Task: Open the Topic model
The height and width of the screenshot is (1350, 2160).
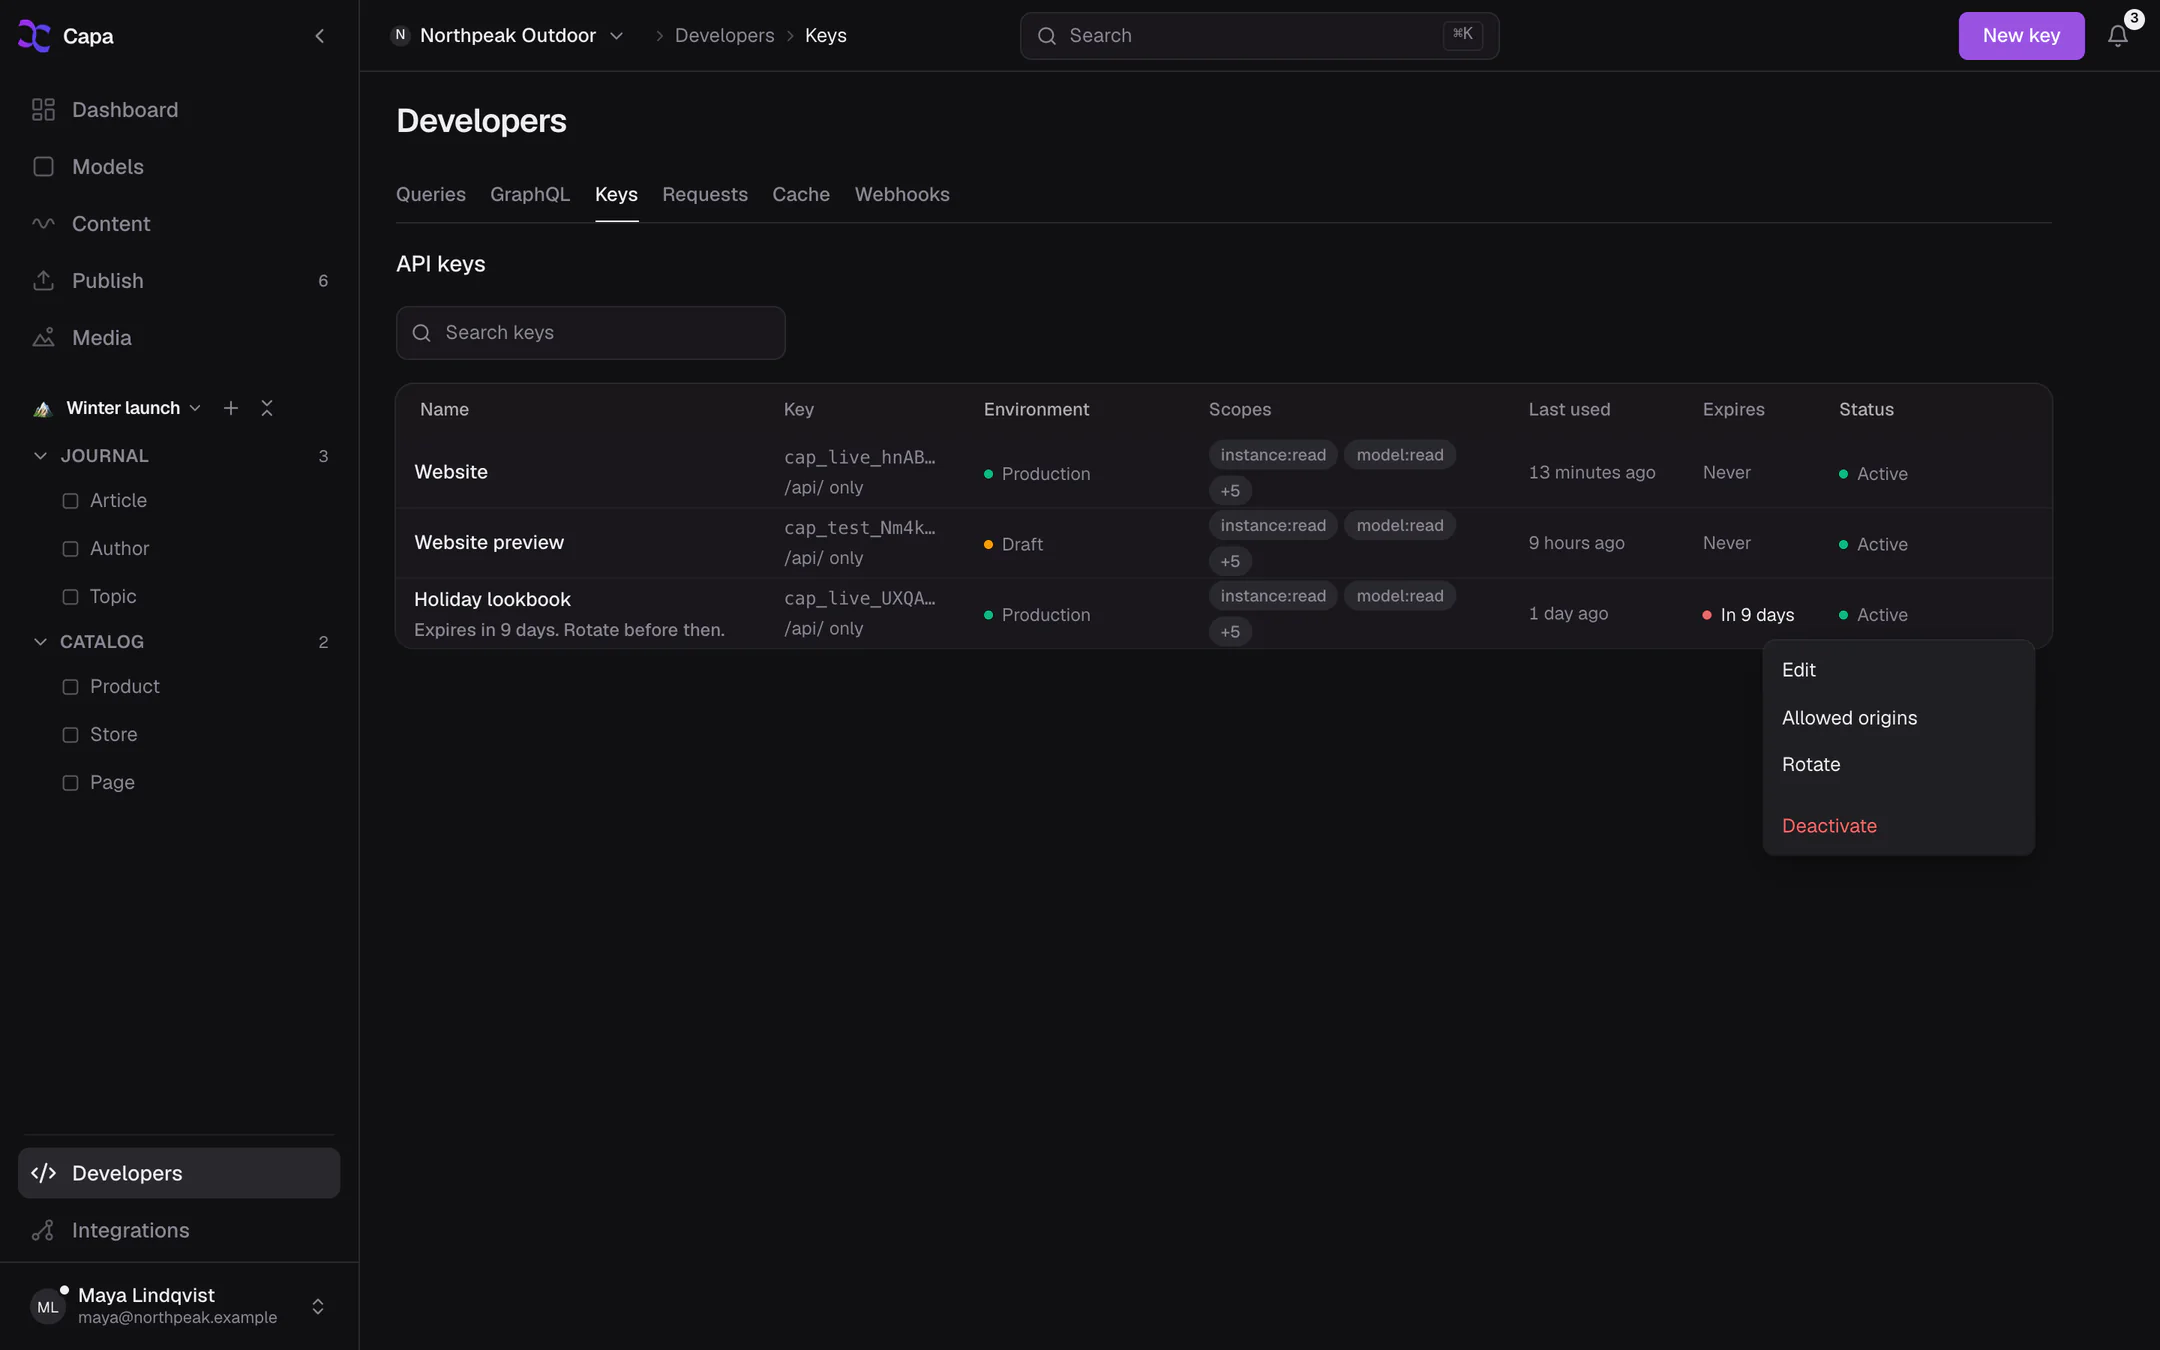Action: (x=113, y=597)
